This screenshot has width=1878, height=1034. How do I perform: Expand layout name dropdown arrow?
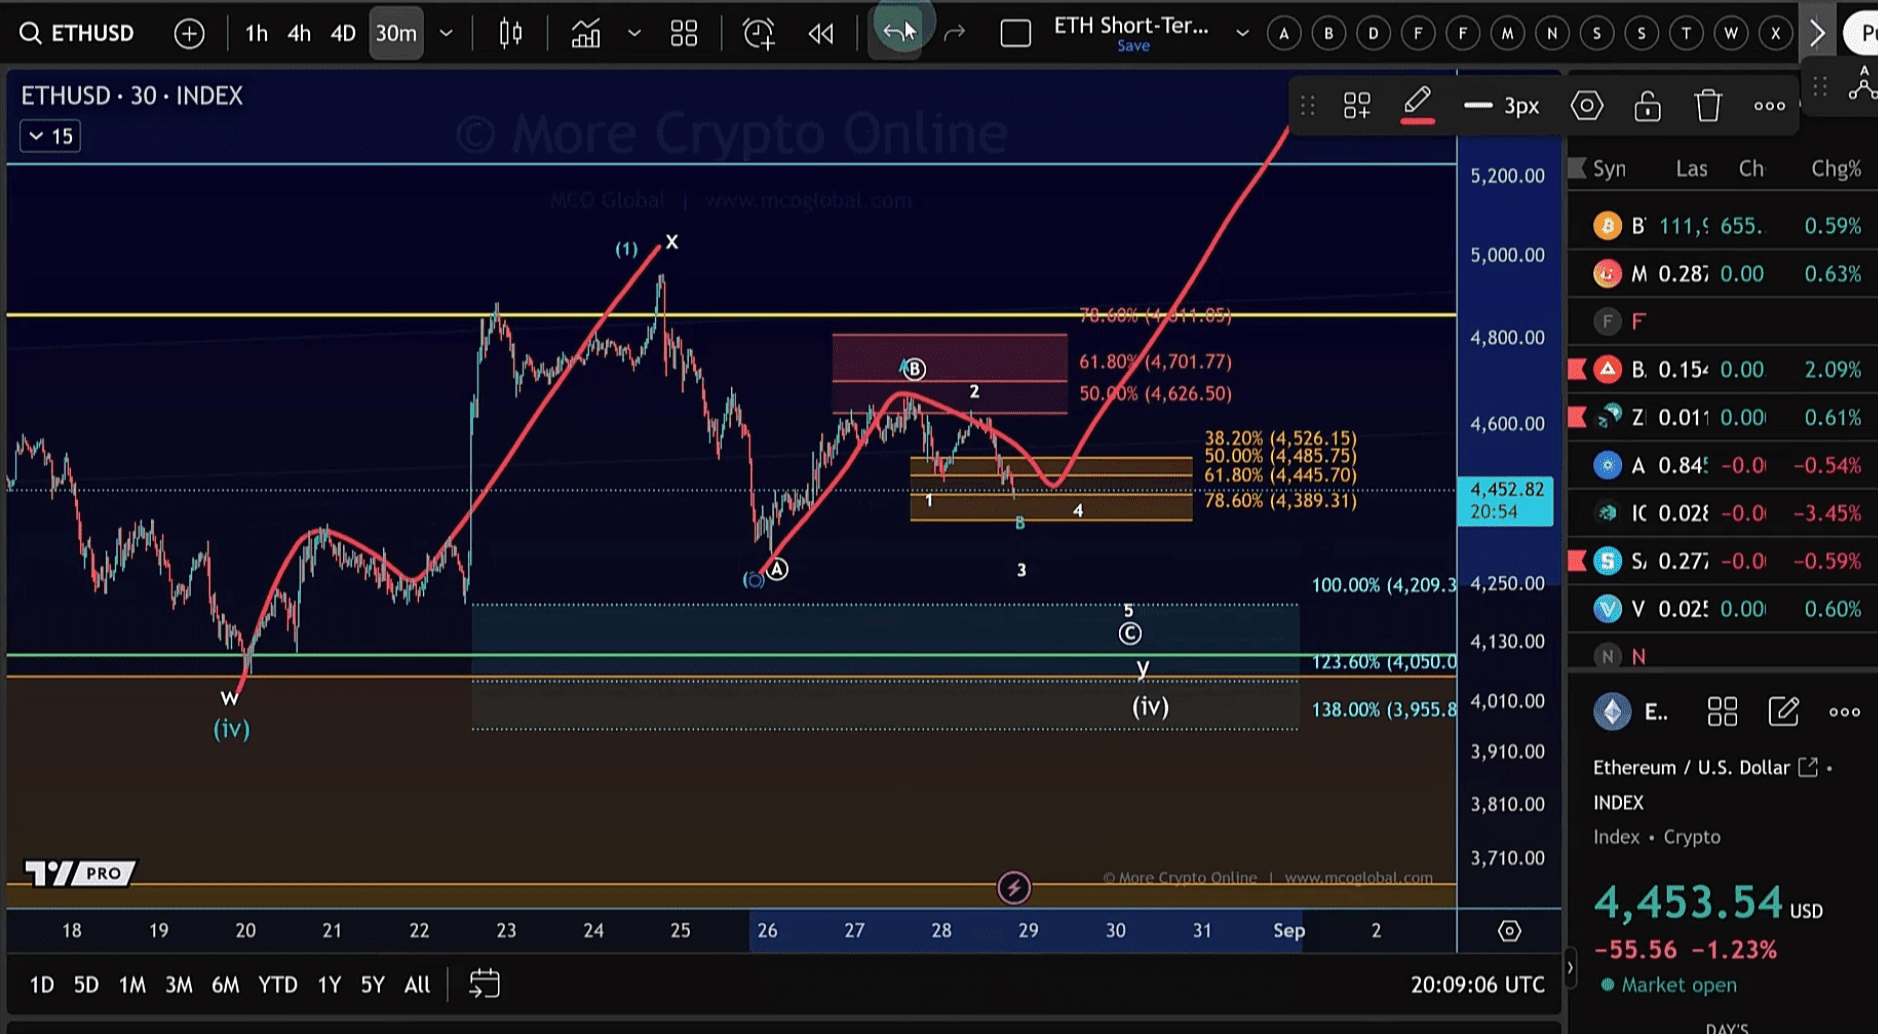pyautogui.click(x=1242, y=33)
